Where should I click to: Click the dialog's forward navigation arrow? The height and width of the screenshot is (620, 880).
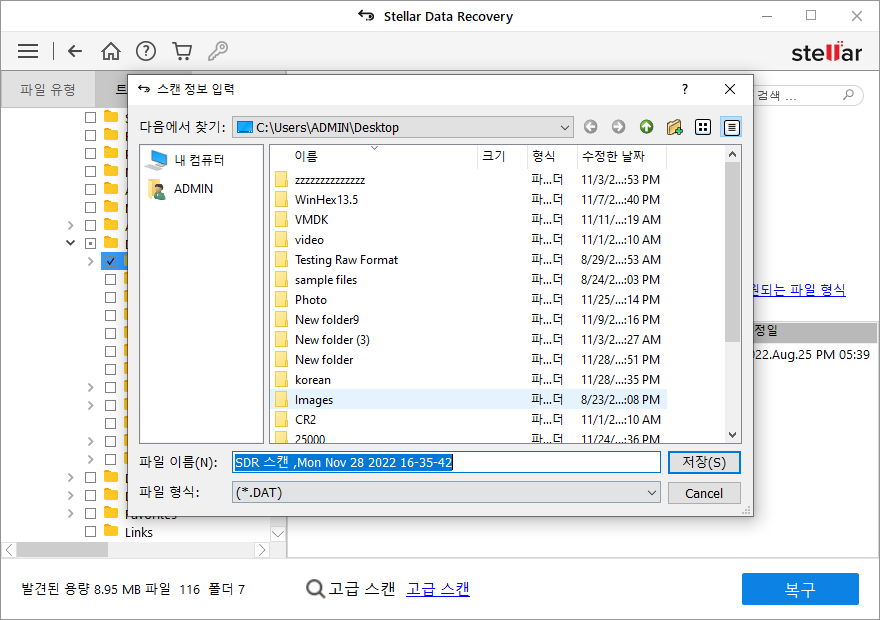[618, 127]
